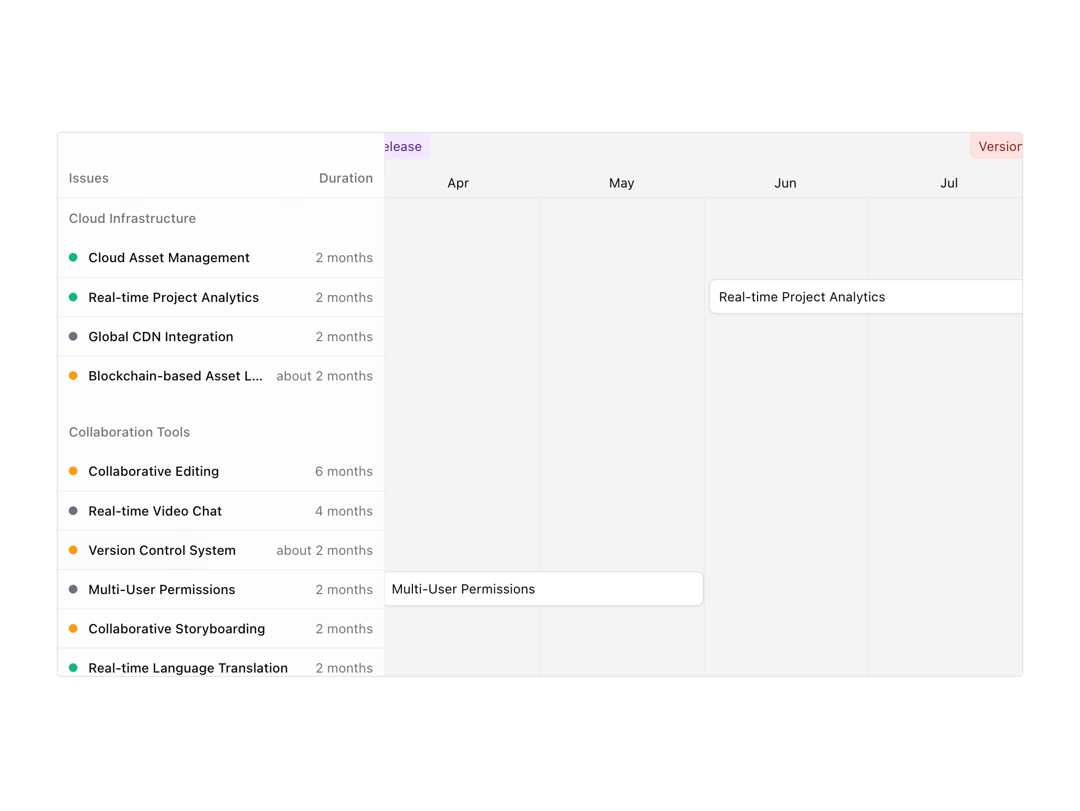
Task: Select the Collaborative Editing issue
Action: (220, 471)
